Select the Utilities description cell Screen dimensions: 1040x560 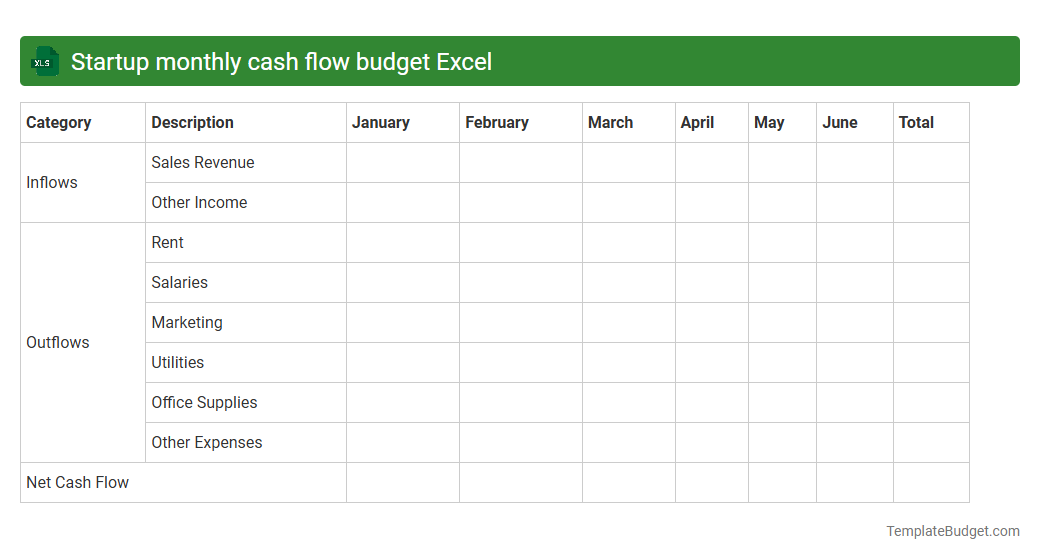tap(245, 362)
